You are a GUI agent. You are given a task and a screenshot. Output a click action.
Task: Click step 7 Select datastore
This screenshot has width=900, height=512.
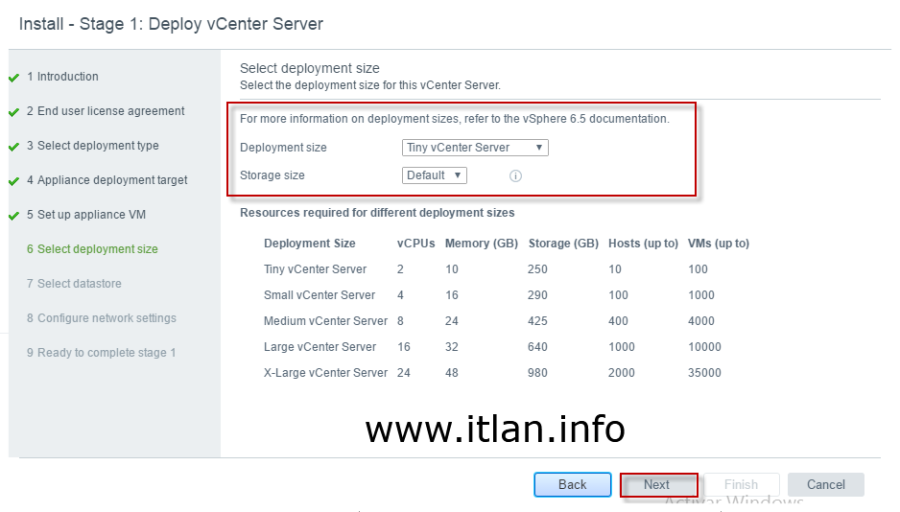point(73,284)
